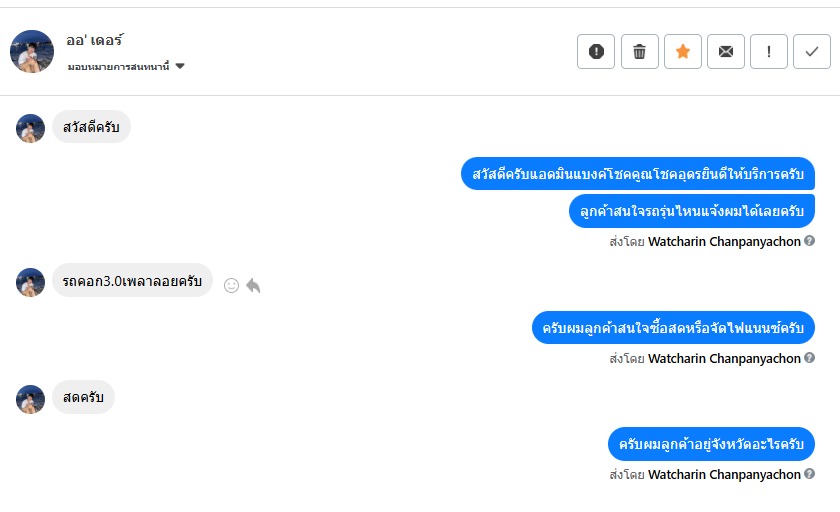Click the dropdown arrow beside มอบหมายการสนทนานี้
This screenshot has height=512, width=840.
click(180, 66)
